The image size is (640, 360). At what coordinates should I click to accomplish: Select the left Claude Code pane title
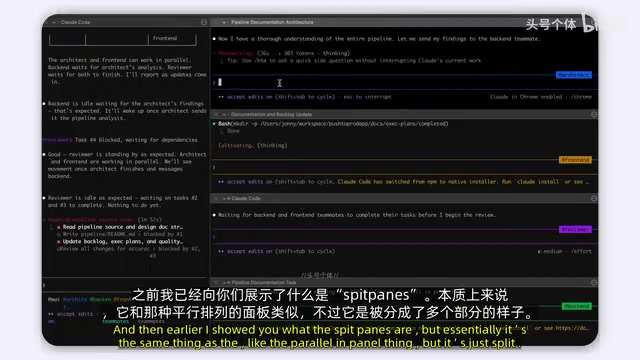point(75,22)
